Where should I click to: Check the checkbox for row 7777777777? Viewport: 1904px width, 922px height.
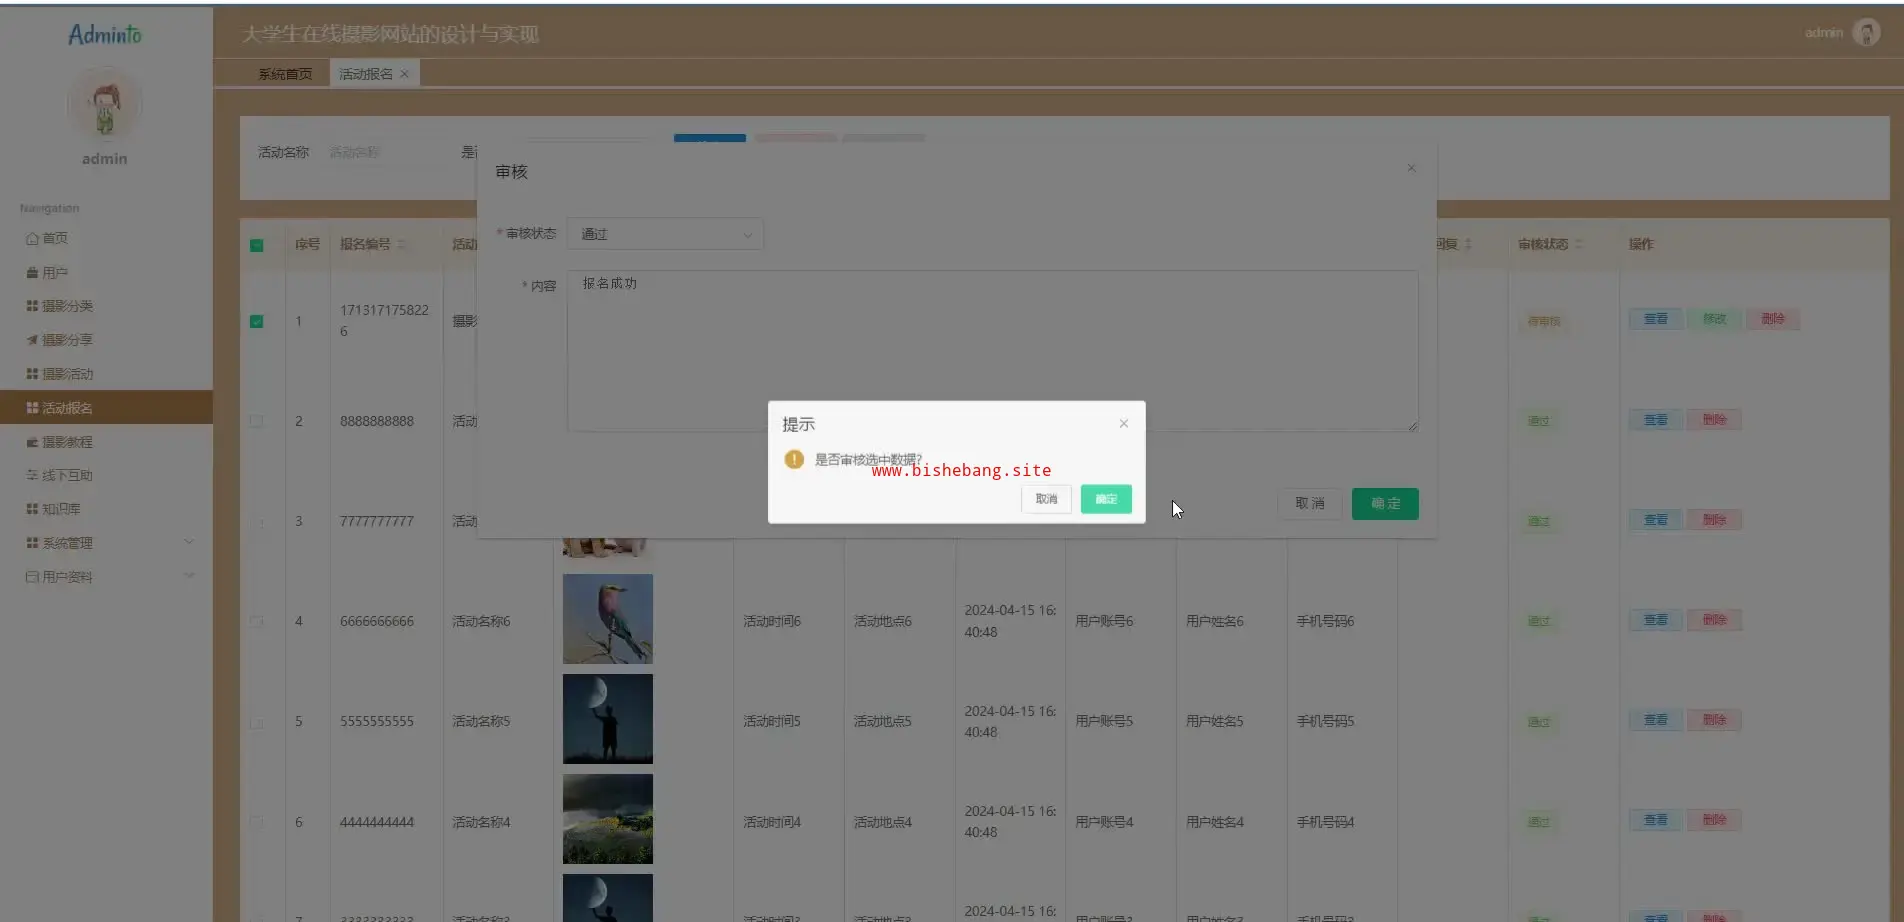[257, 521]
